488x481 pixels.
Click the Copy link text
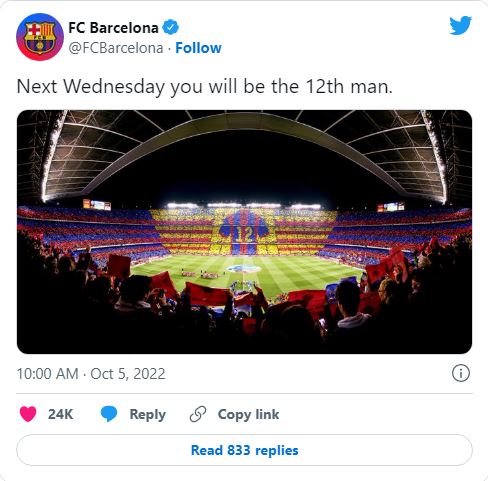click(249, 414)
